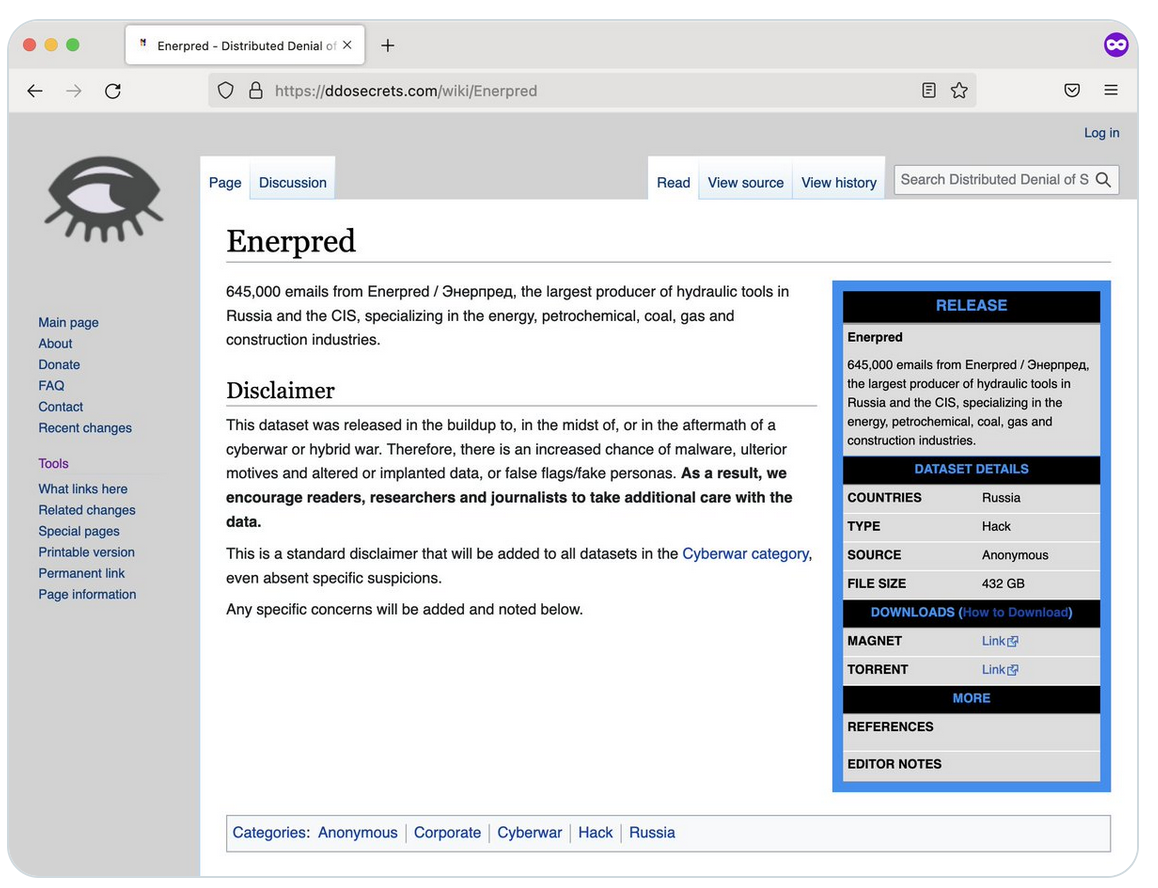This screenshot has width=1158, height=888.
Task: Open the Cyberwar category in footer
Action: pos(530,833)
